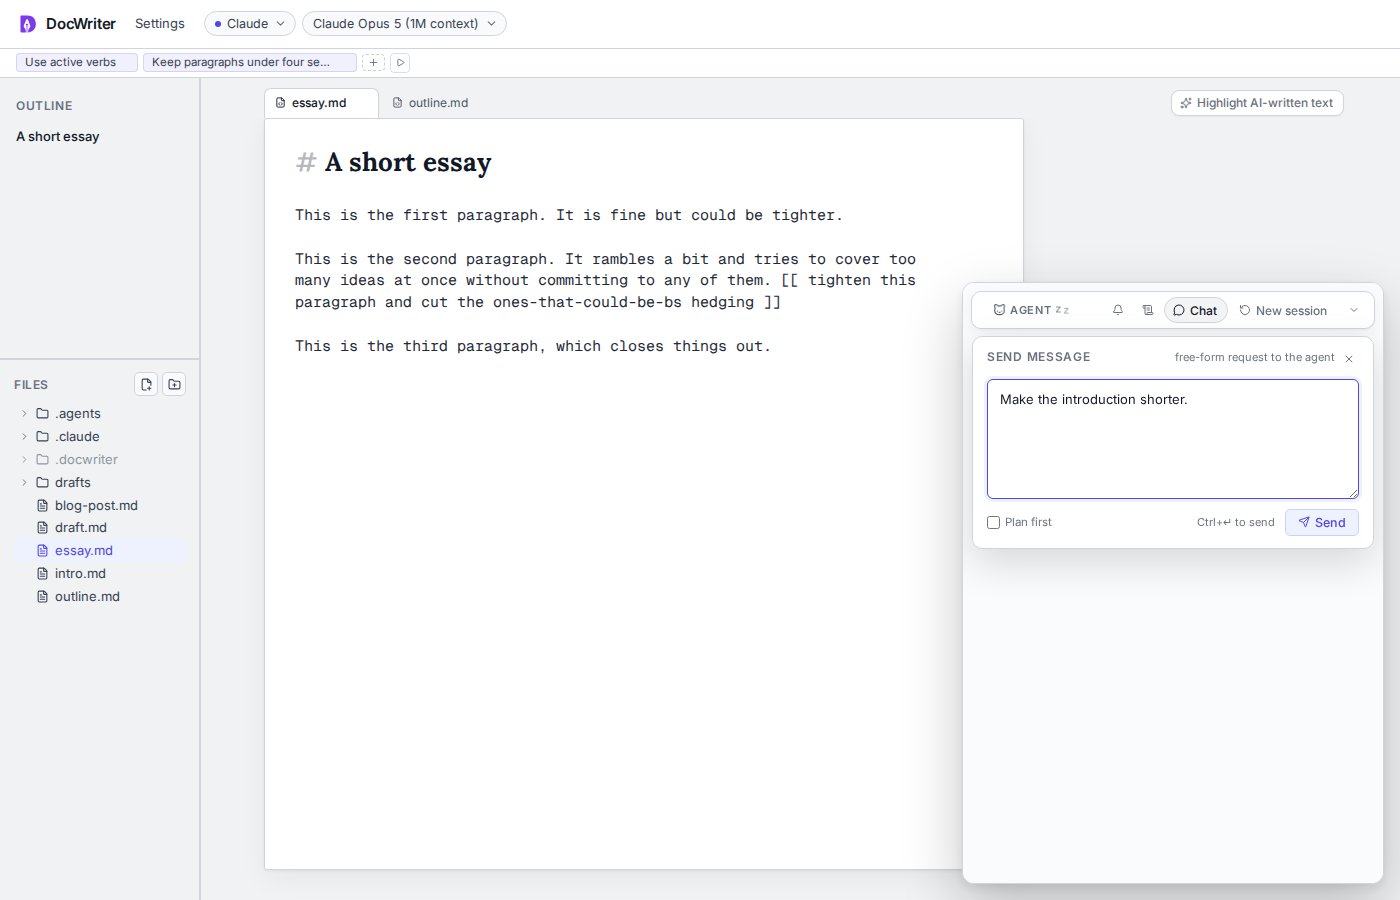The image size is (1400, 900).
Task: Enable the Plan first checkbox
Action: [993, 522]
